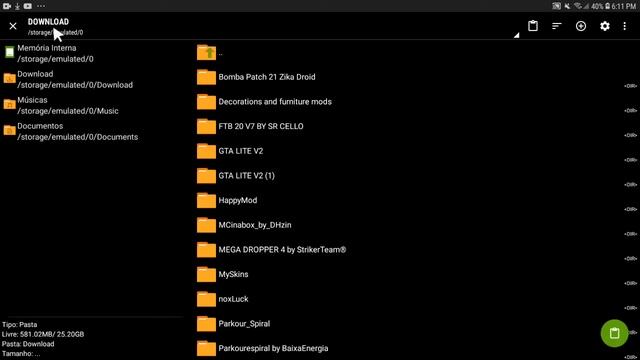Open Músicas bookmark in sidebar
640x360 pixels.
coord(61,105)
